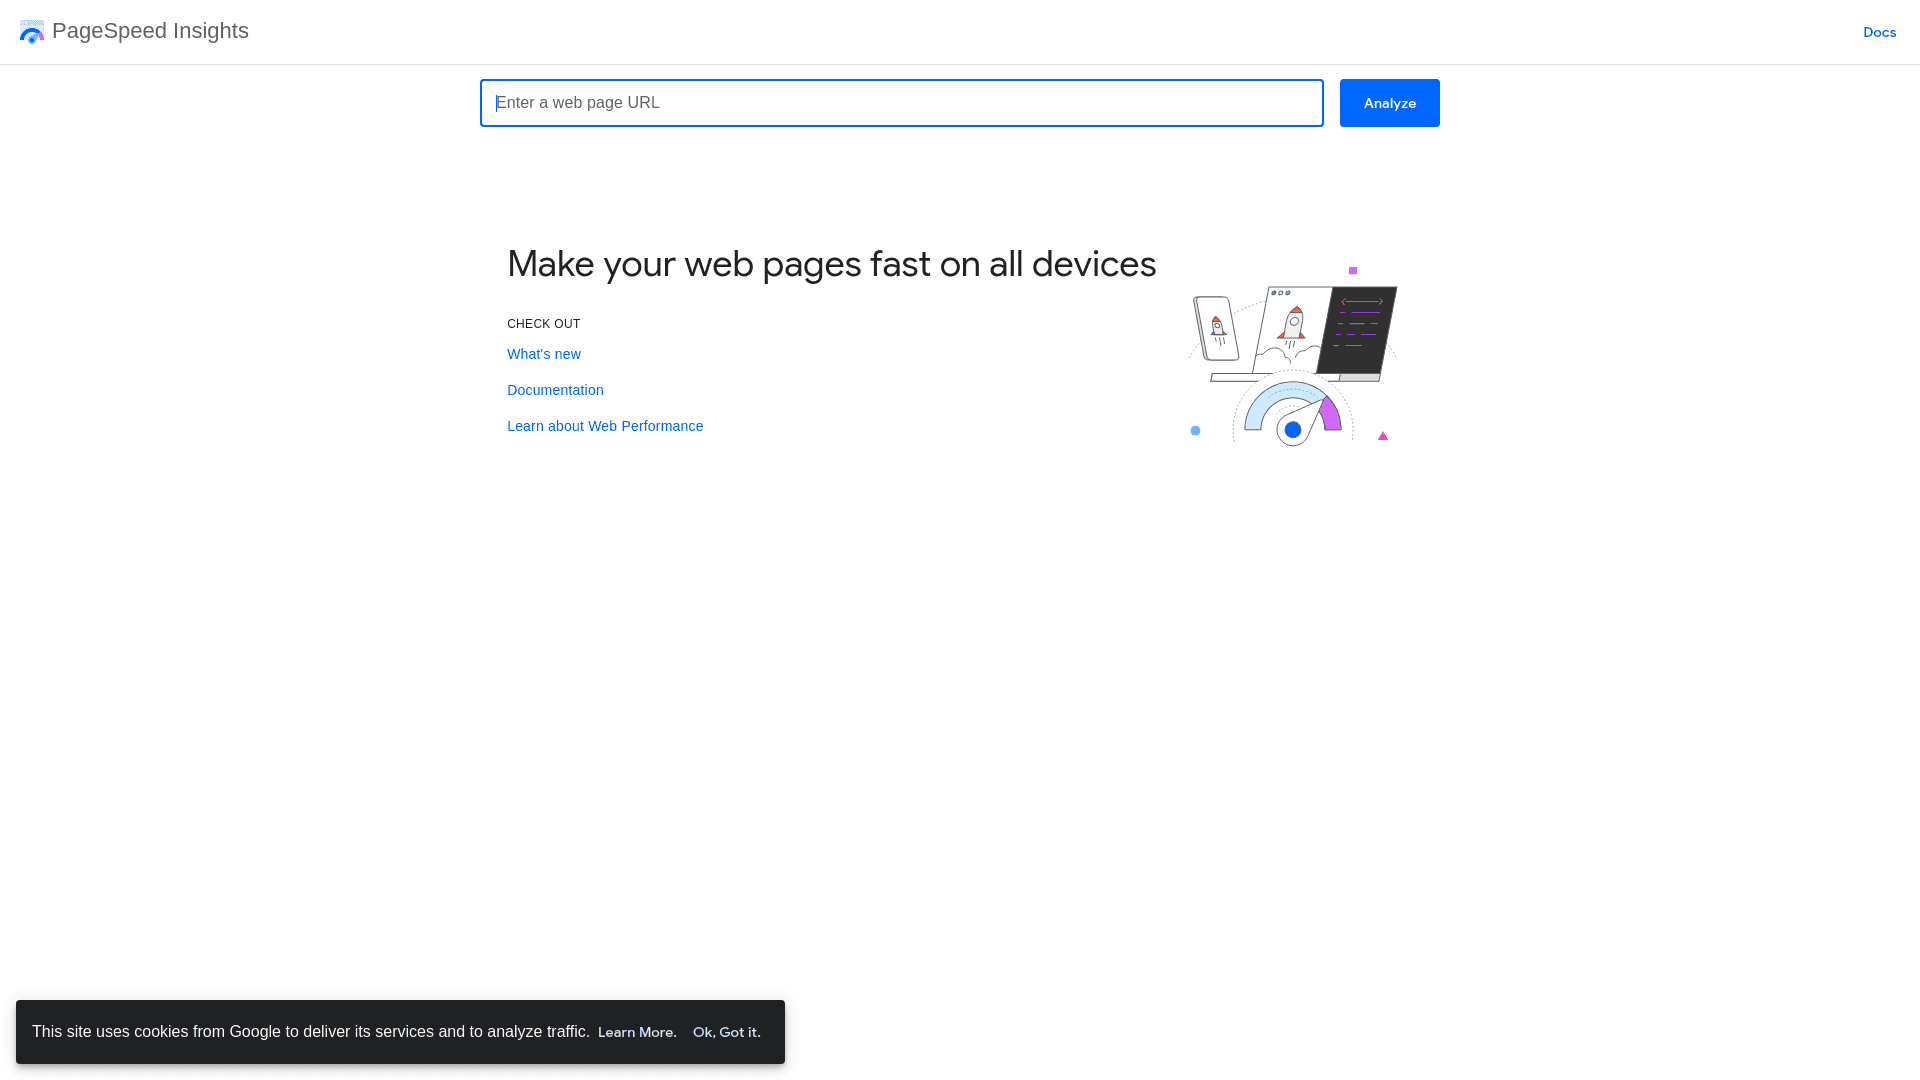The image size is (1920, 1080).
Task: Click the PageSpeed Insights logo icon
Action: pos(31,32)
